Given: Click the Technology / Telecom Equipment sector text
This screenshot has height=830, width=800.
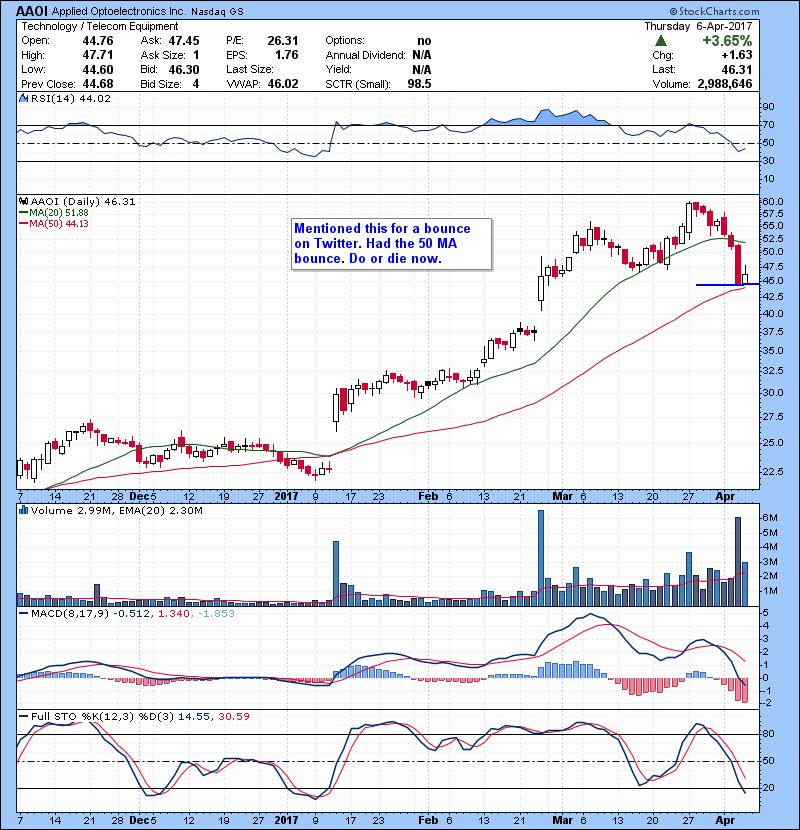Looking at the screenshot, I should (100, 26).
